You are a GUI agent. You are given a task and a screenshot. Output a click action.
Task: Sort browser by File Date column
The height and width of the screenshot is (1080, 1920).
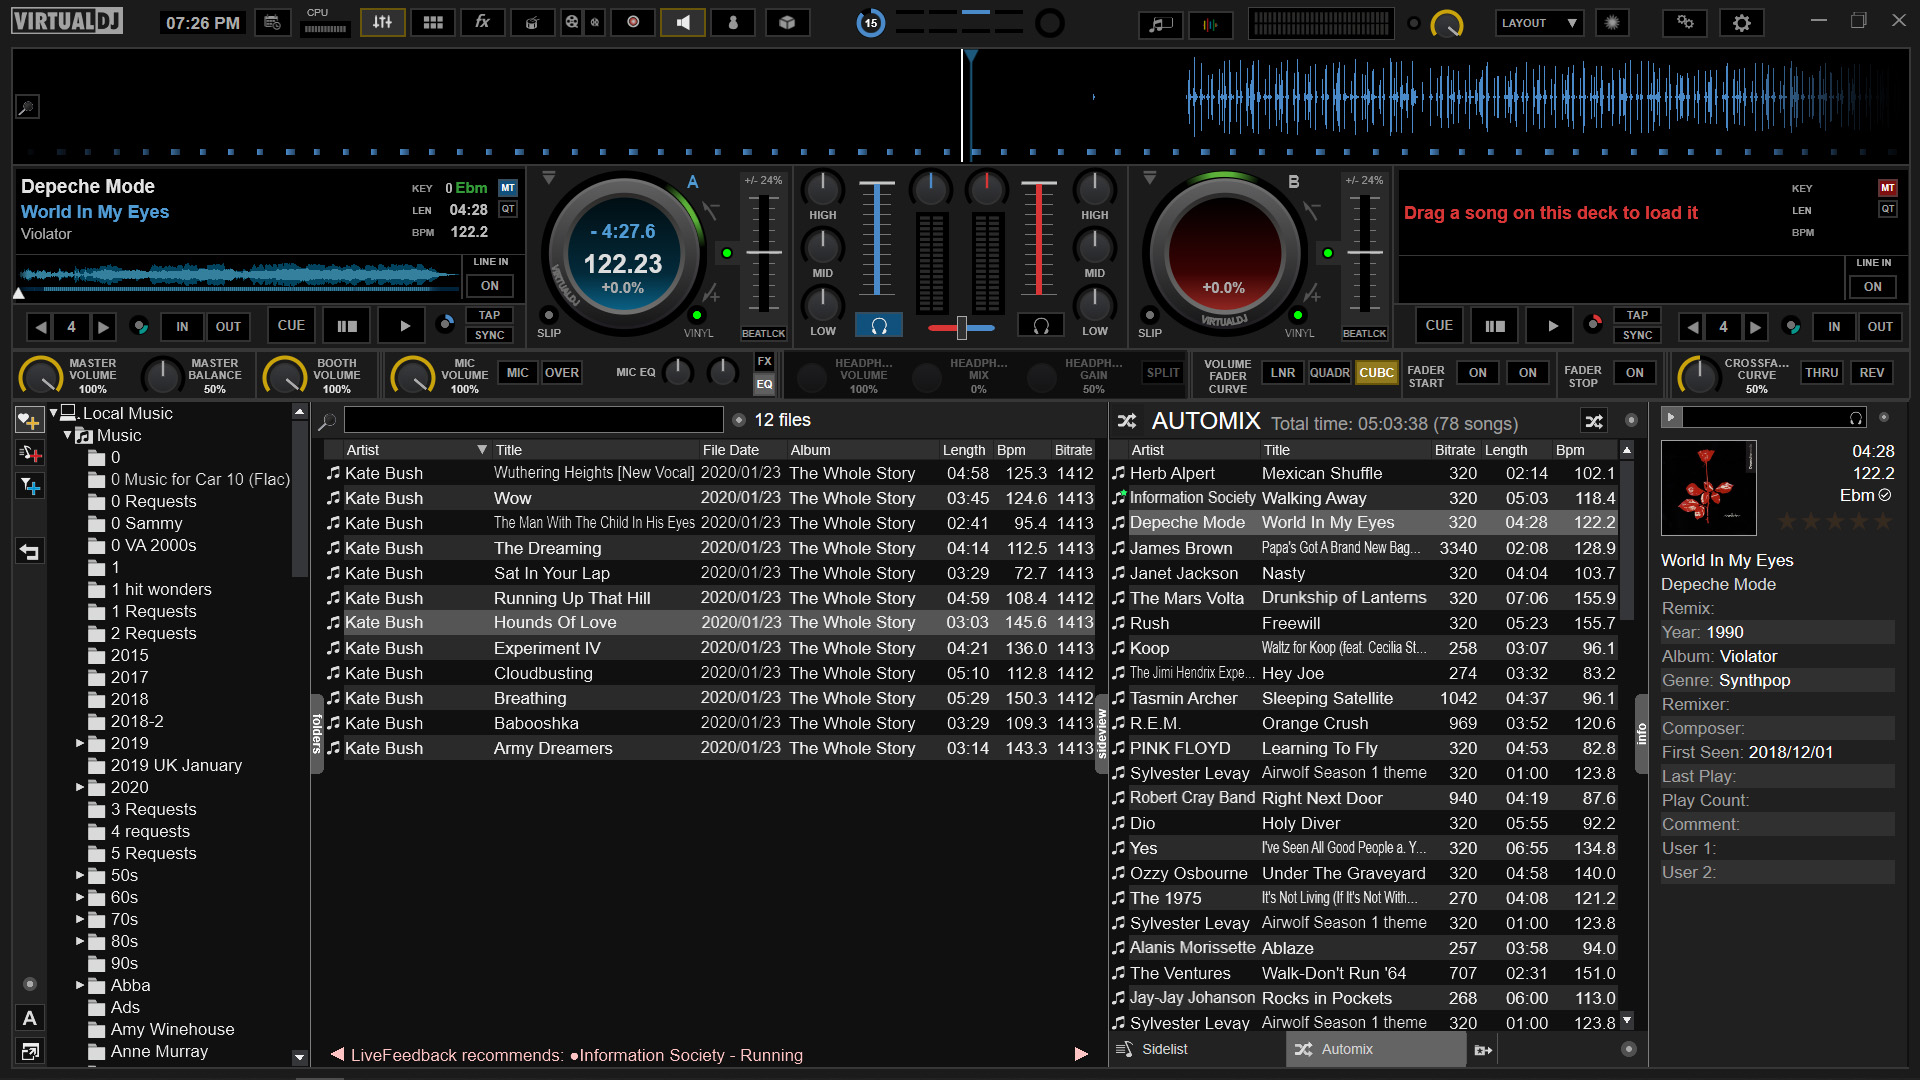click(741, 450)
